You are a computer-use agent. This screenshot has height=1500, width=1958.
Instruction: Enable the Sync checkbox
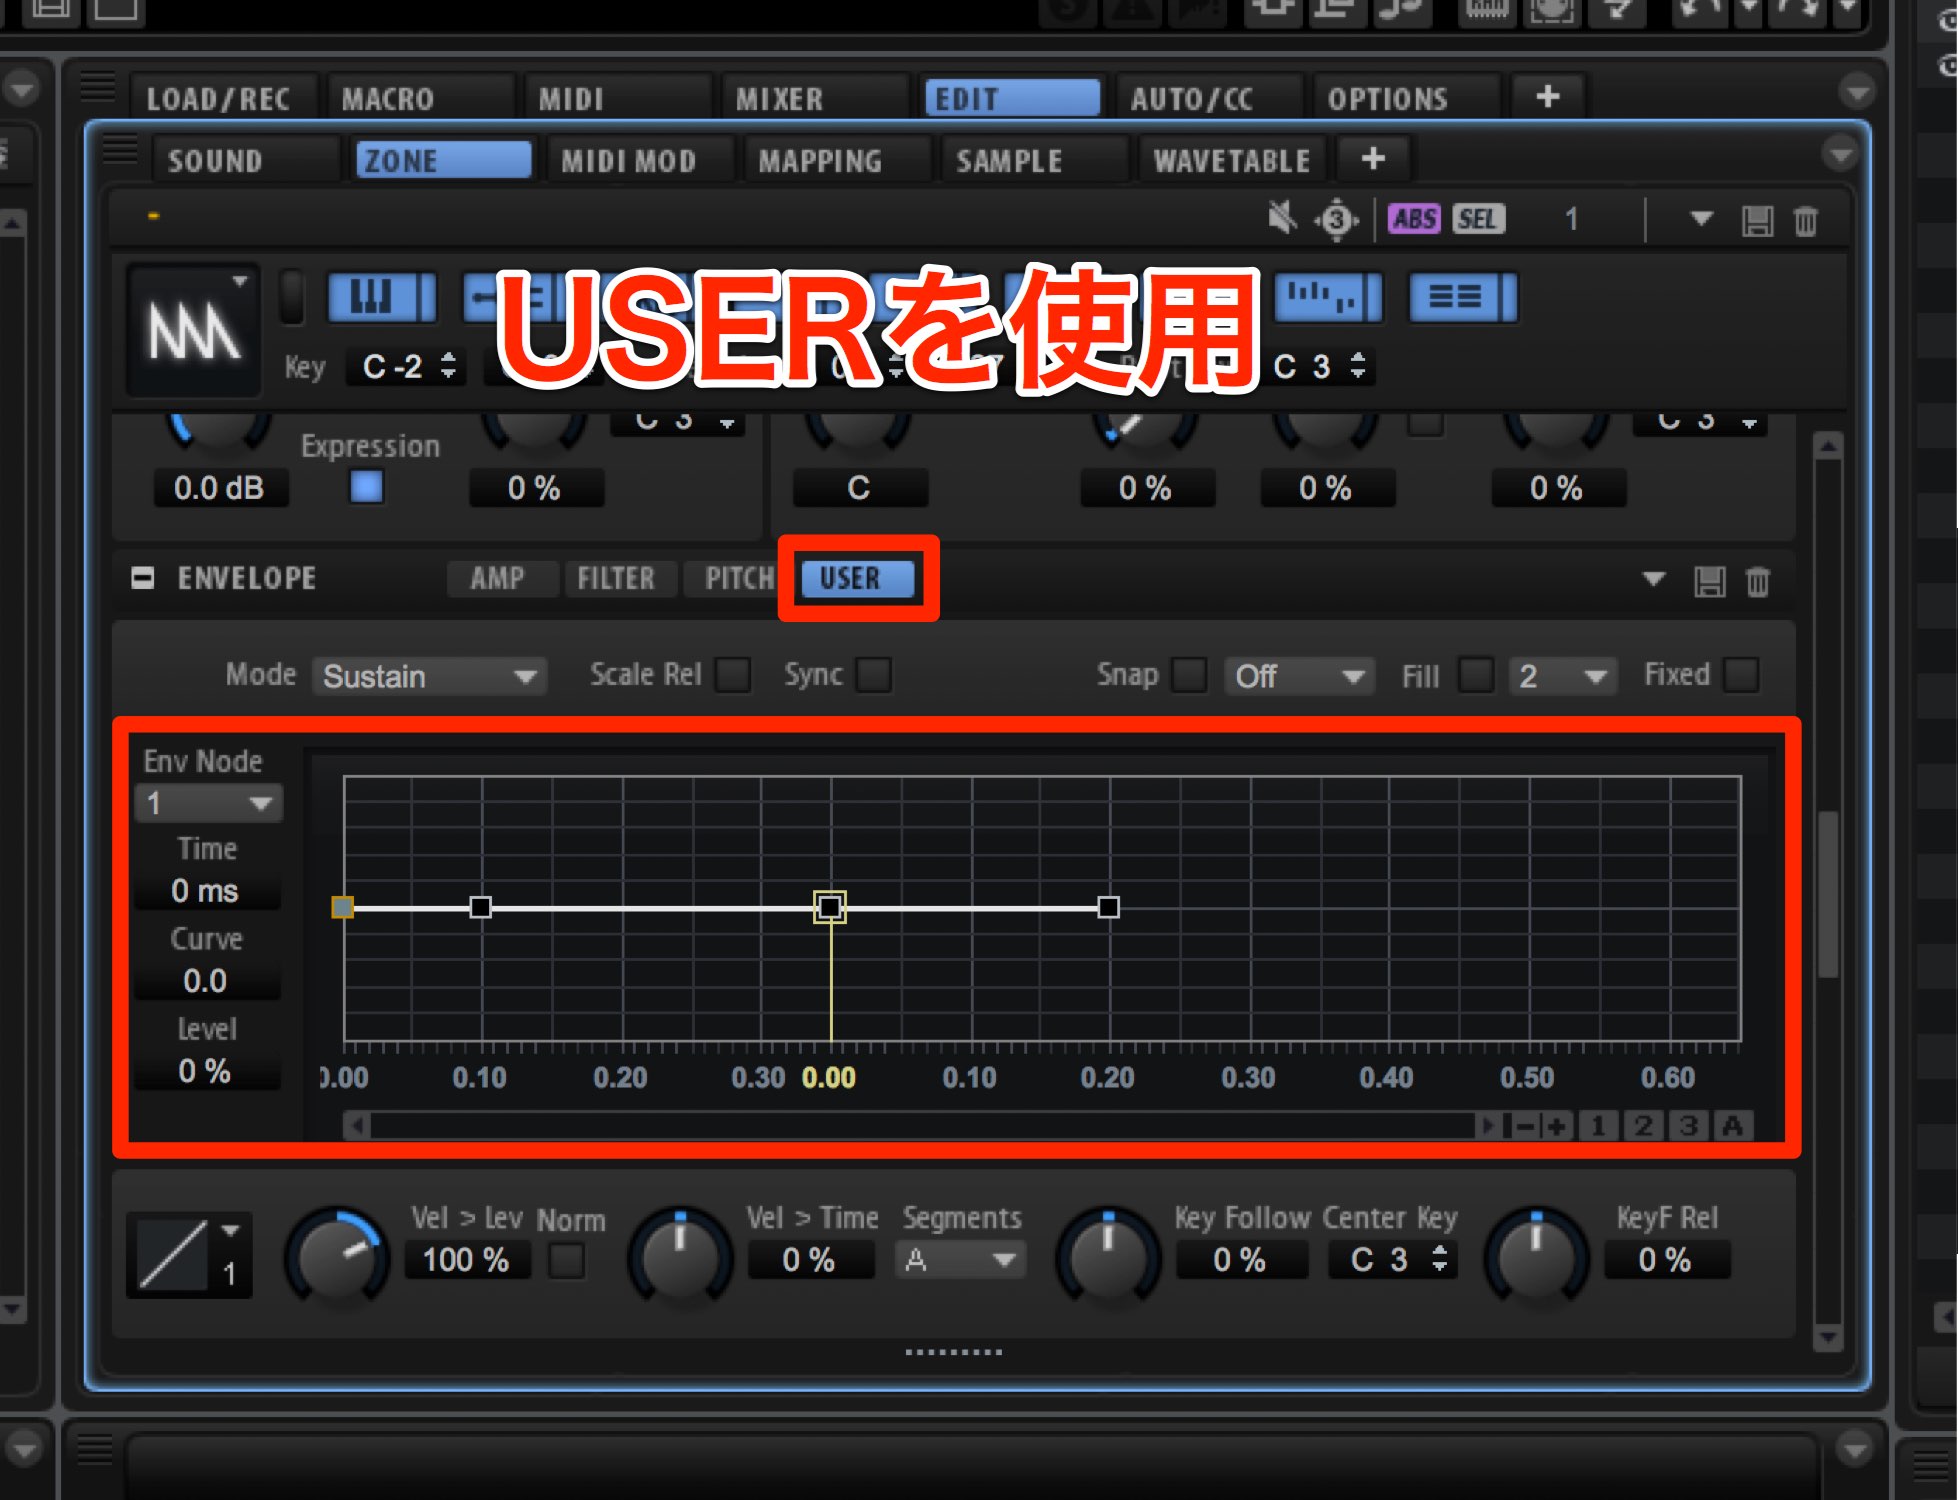(x=873, y=675)
